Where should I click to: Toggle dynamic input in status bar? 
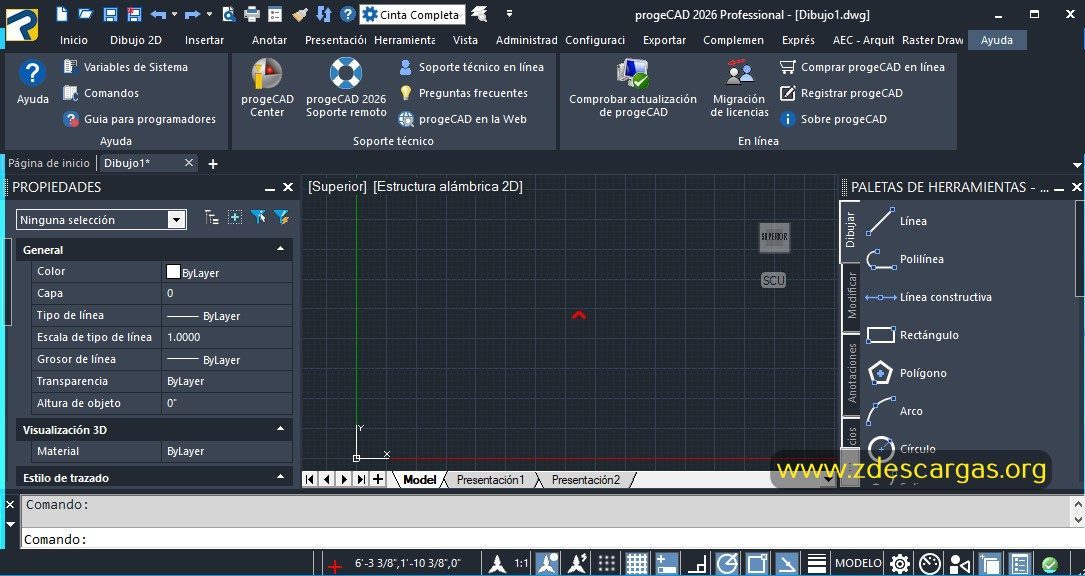point(666,564)
